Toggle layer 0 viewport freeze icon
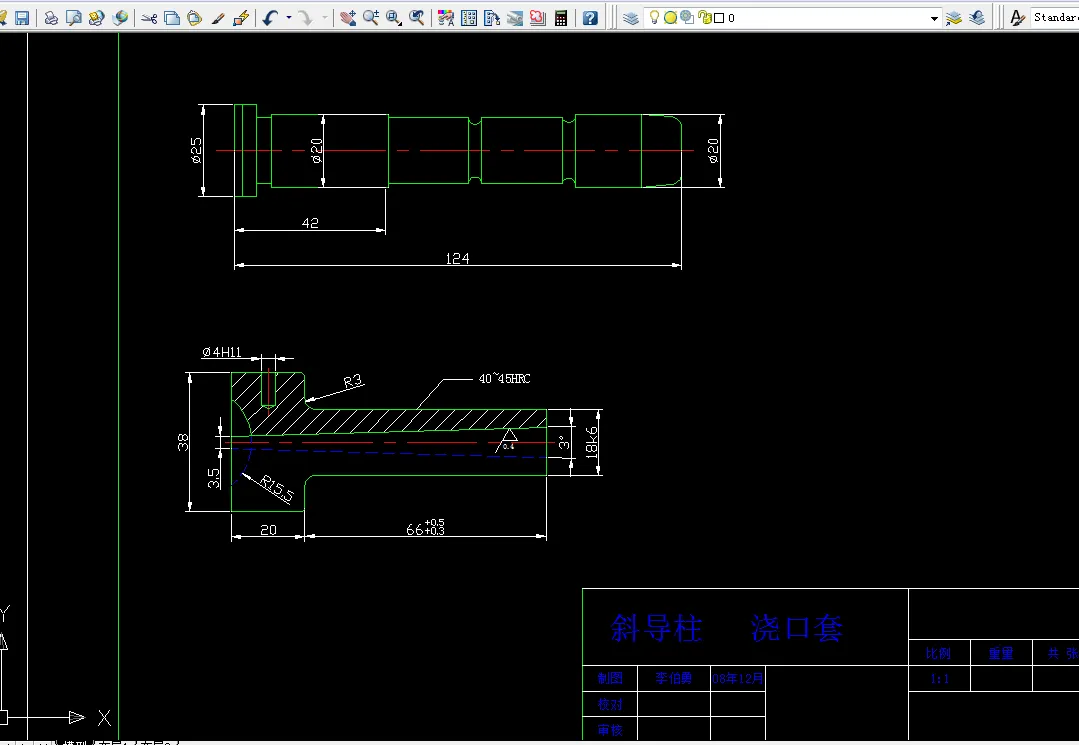 [x=687, y=18]
